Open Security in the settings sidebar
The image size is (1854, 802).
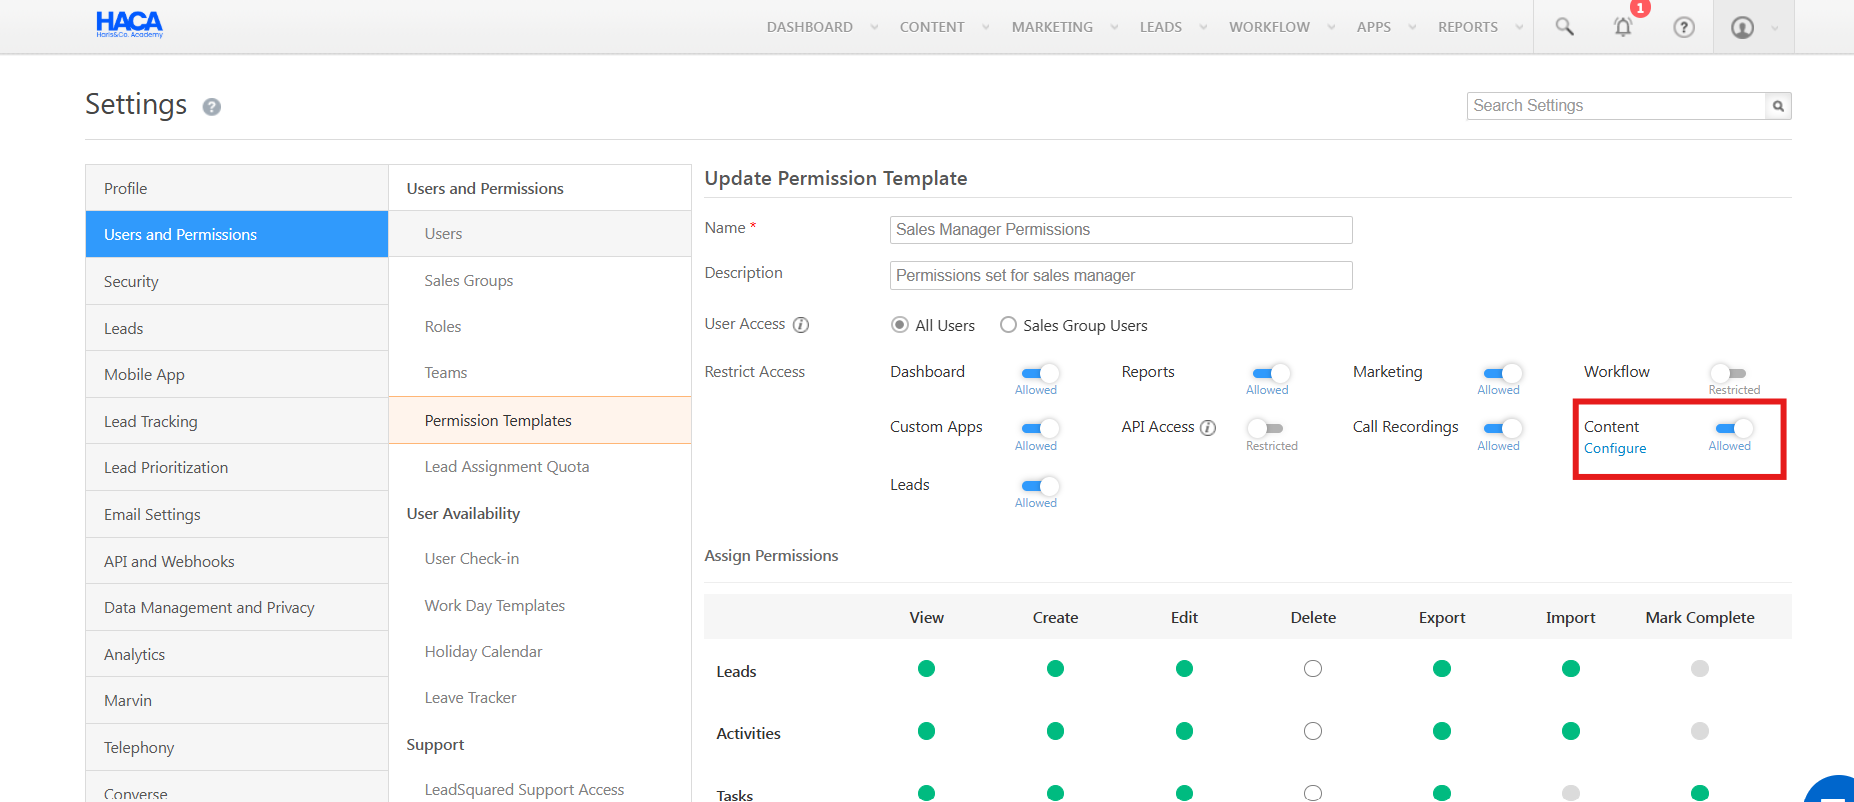(131, 282)
